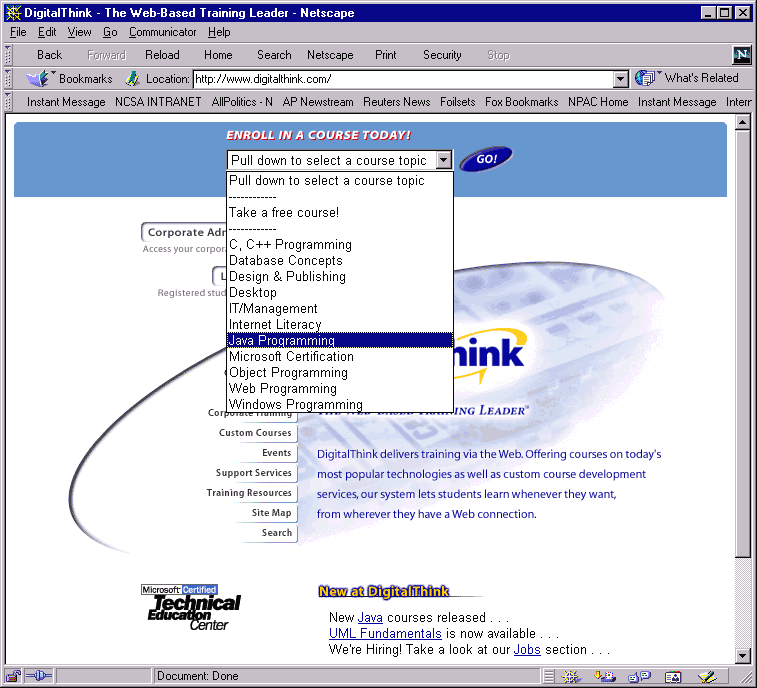Image resolution: width=757 pixels, height=688 pixels.
Task: Choose C, C++ Programming option
Action: point(340,244)
